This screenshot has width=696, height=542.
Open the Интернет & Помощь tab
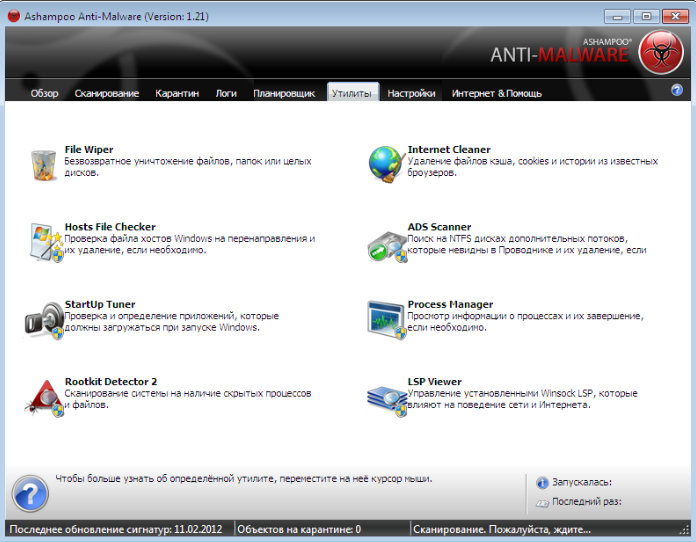[x=497, y=93]
